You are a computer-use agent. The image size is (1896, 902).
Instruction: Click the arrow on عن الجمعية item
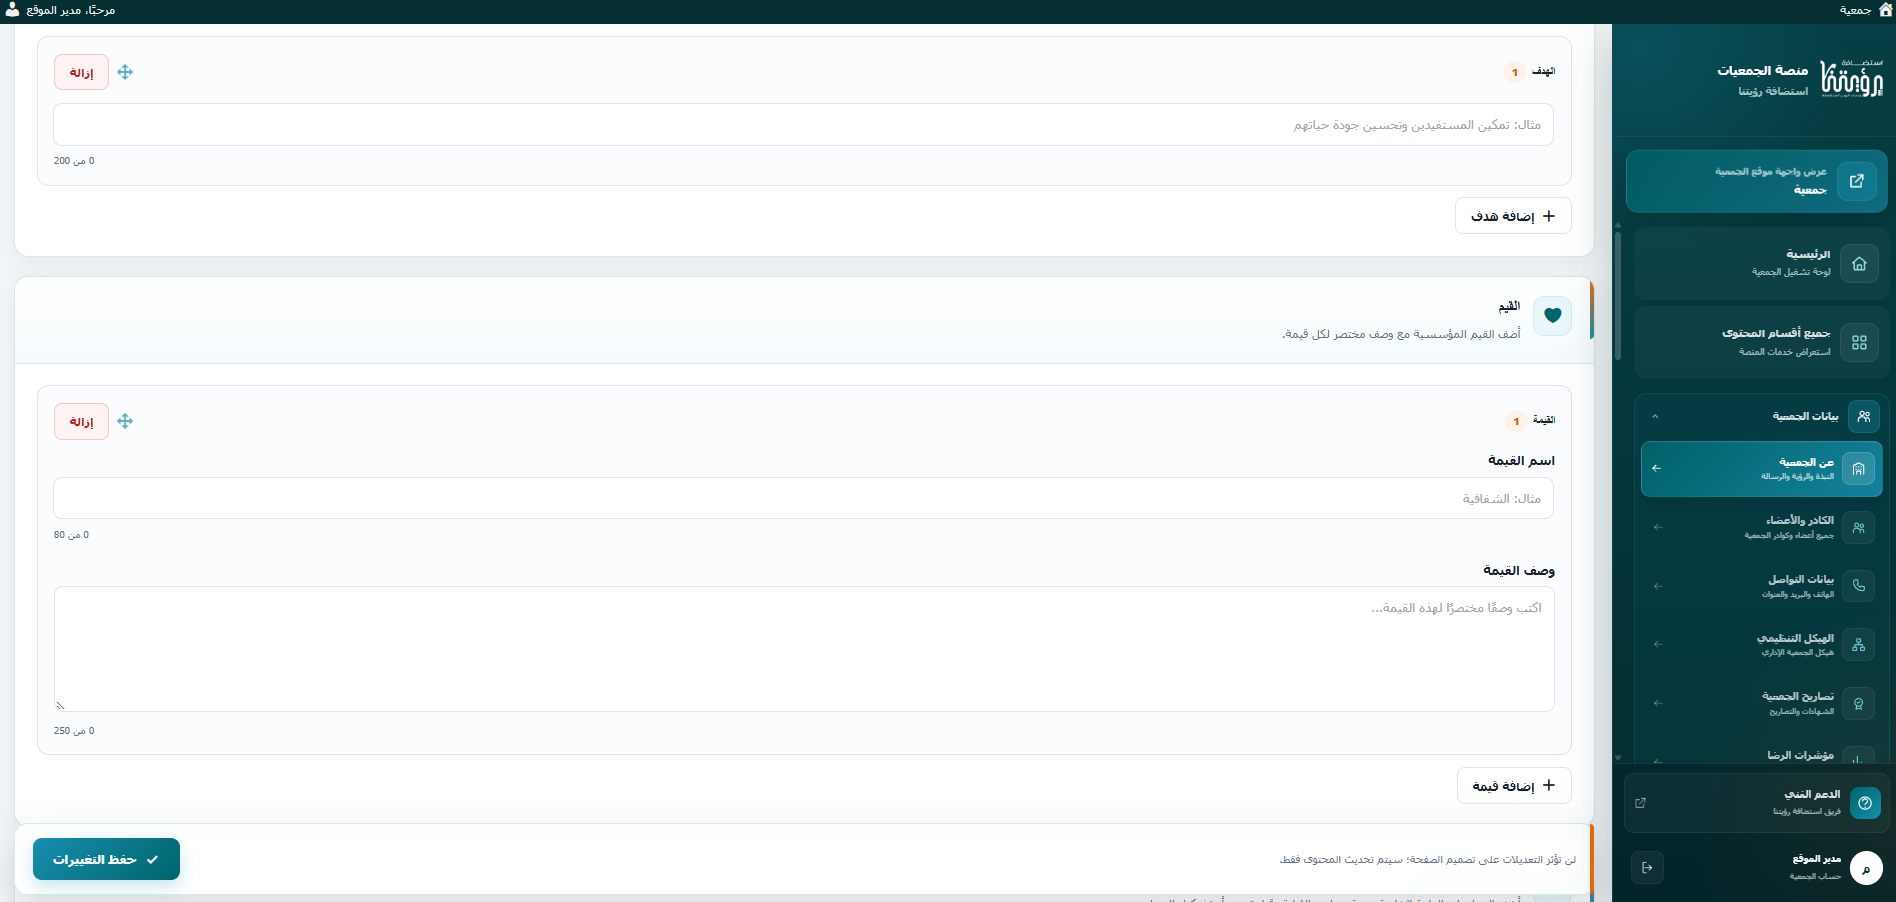[x=1657, y=468]
